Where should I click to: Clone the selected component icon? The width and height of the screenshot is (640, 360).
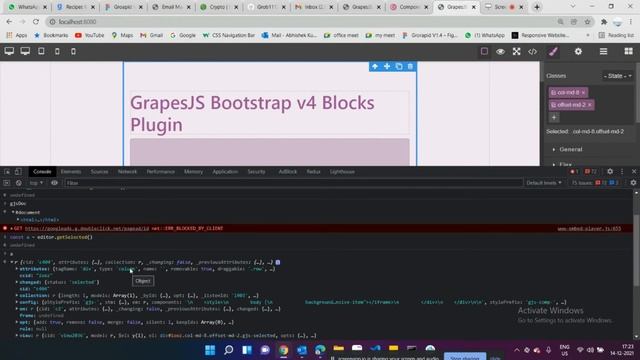(x=399, y=67)
